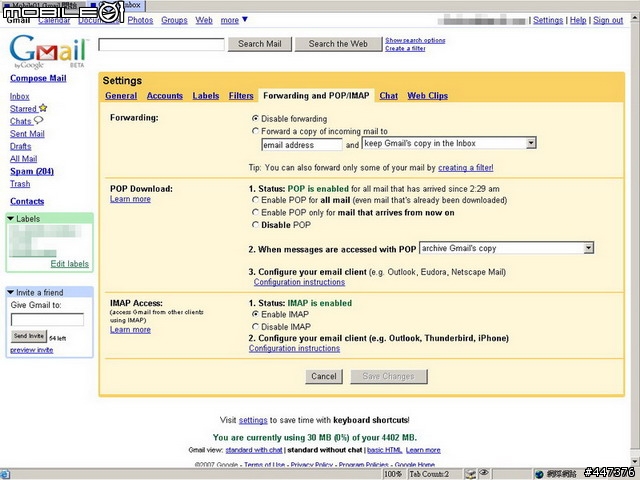Click the Save Changes button
Viewport: 640px width, 480px height.
click(x=389, y=376)
